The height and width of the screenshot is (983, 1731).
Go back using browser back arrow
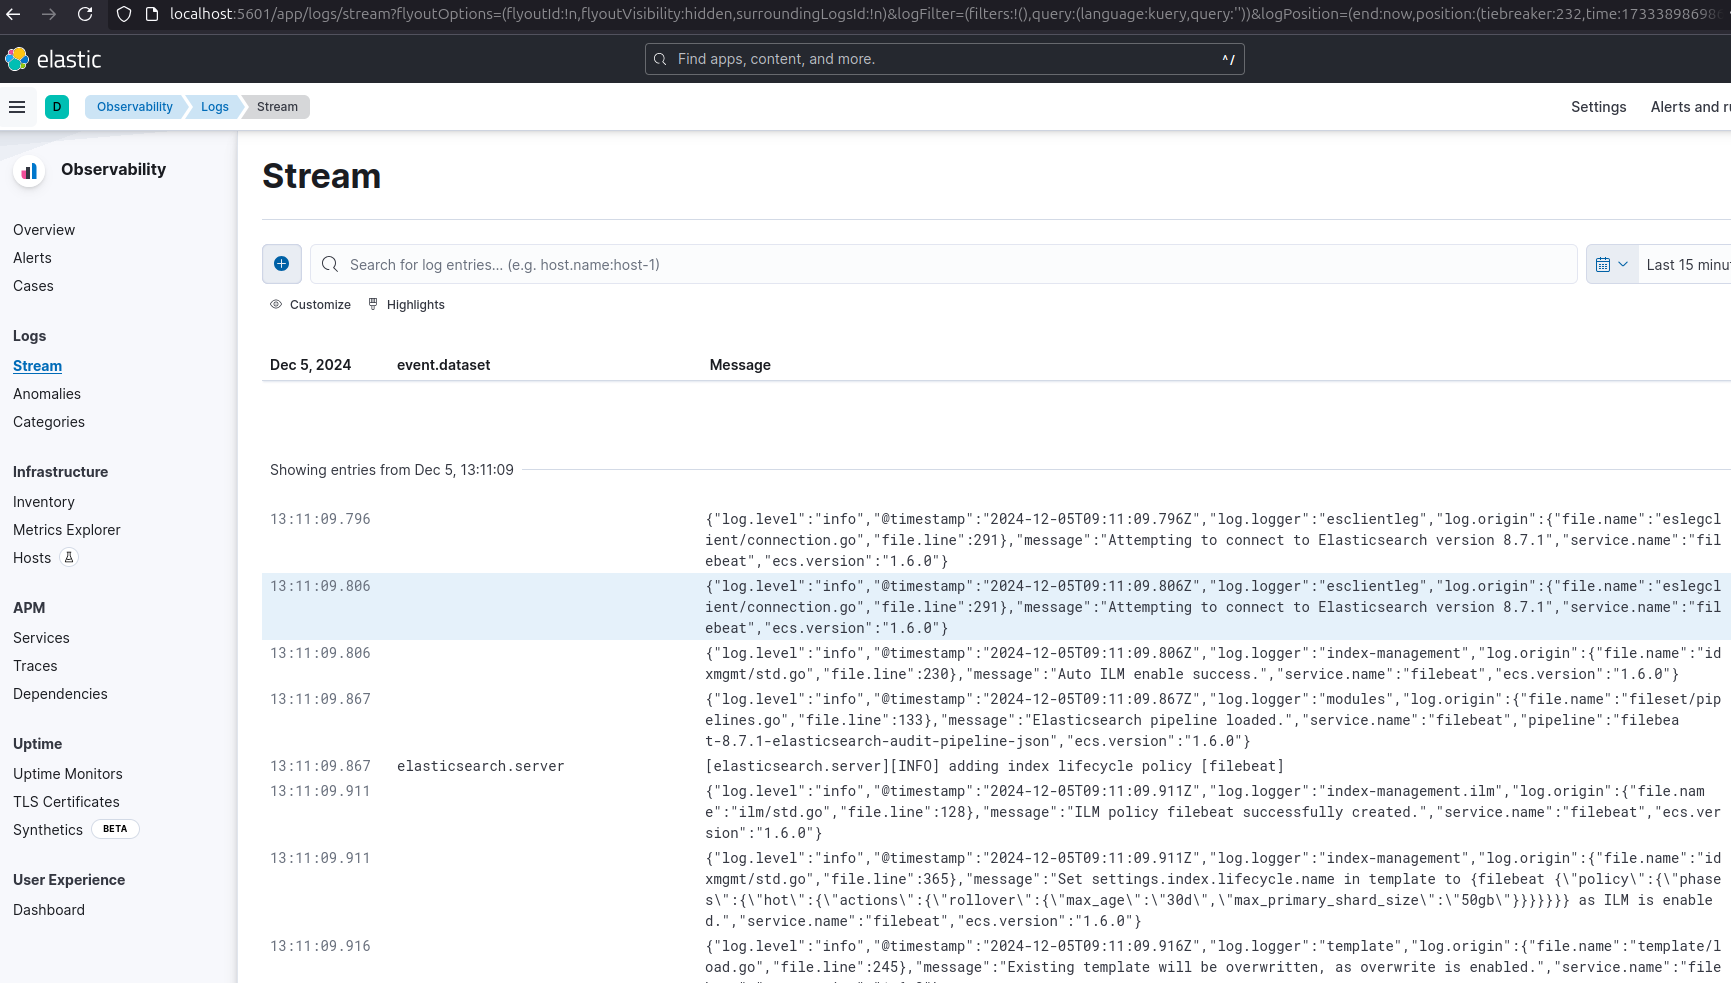(14, 14)
